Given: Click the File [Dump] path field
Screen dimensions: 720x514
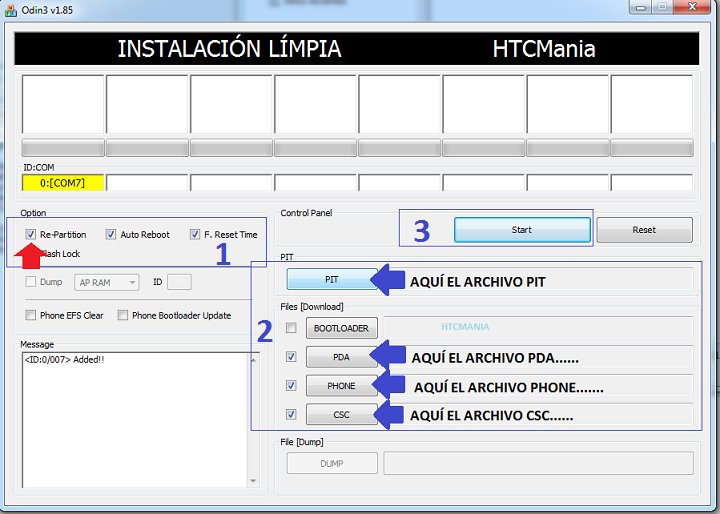Looking at the screenshot, I should coord(538,463).
